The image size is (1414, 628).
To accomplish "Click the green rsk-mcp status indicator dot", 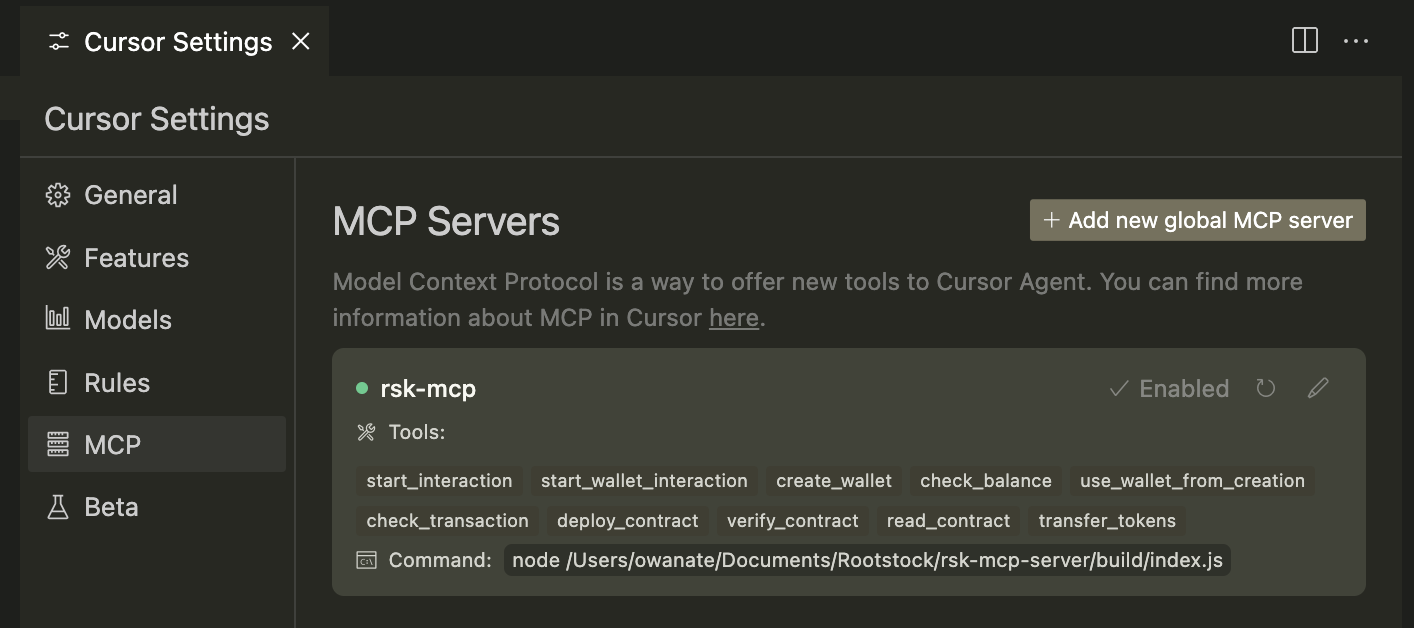I will tap(362, 388).
